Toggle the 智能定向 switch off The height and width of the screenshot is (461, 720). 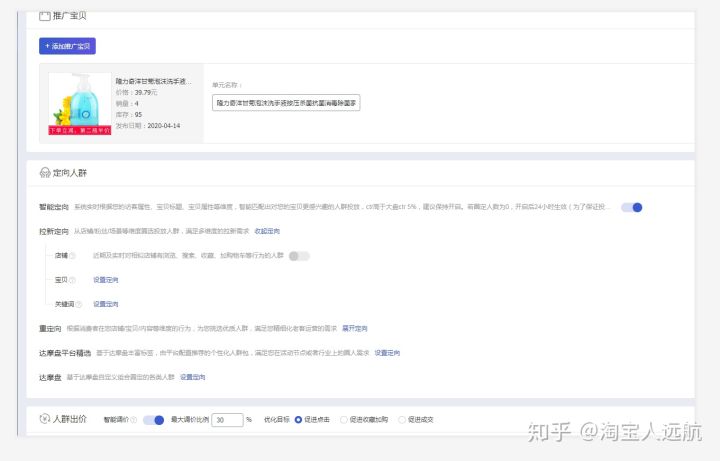click(631, 207)
